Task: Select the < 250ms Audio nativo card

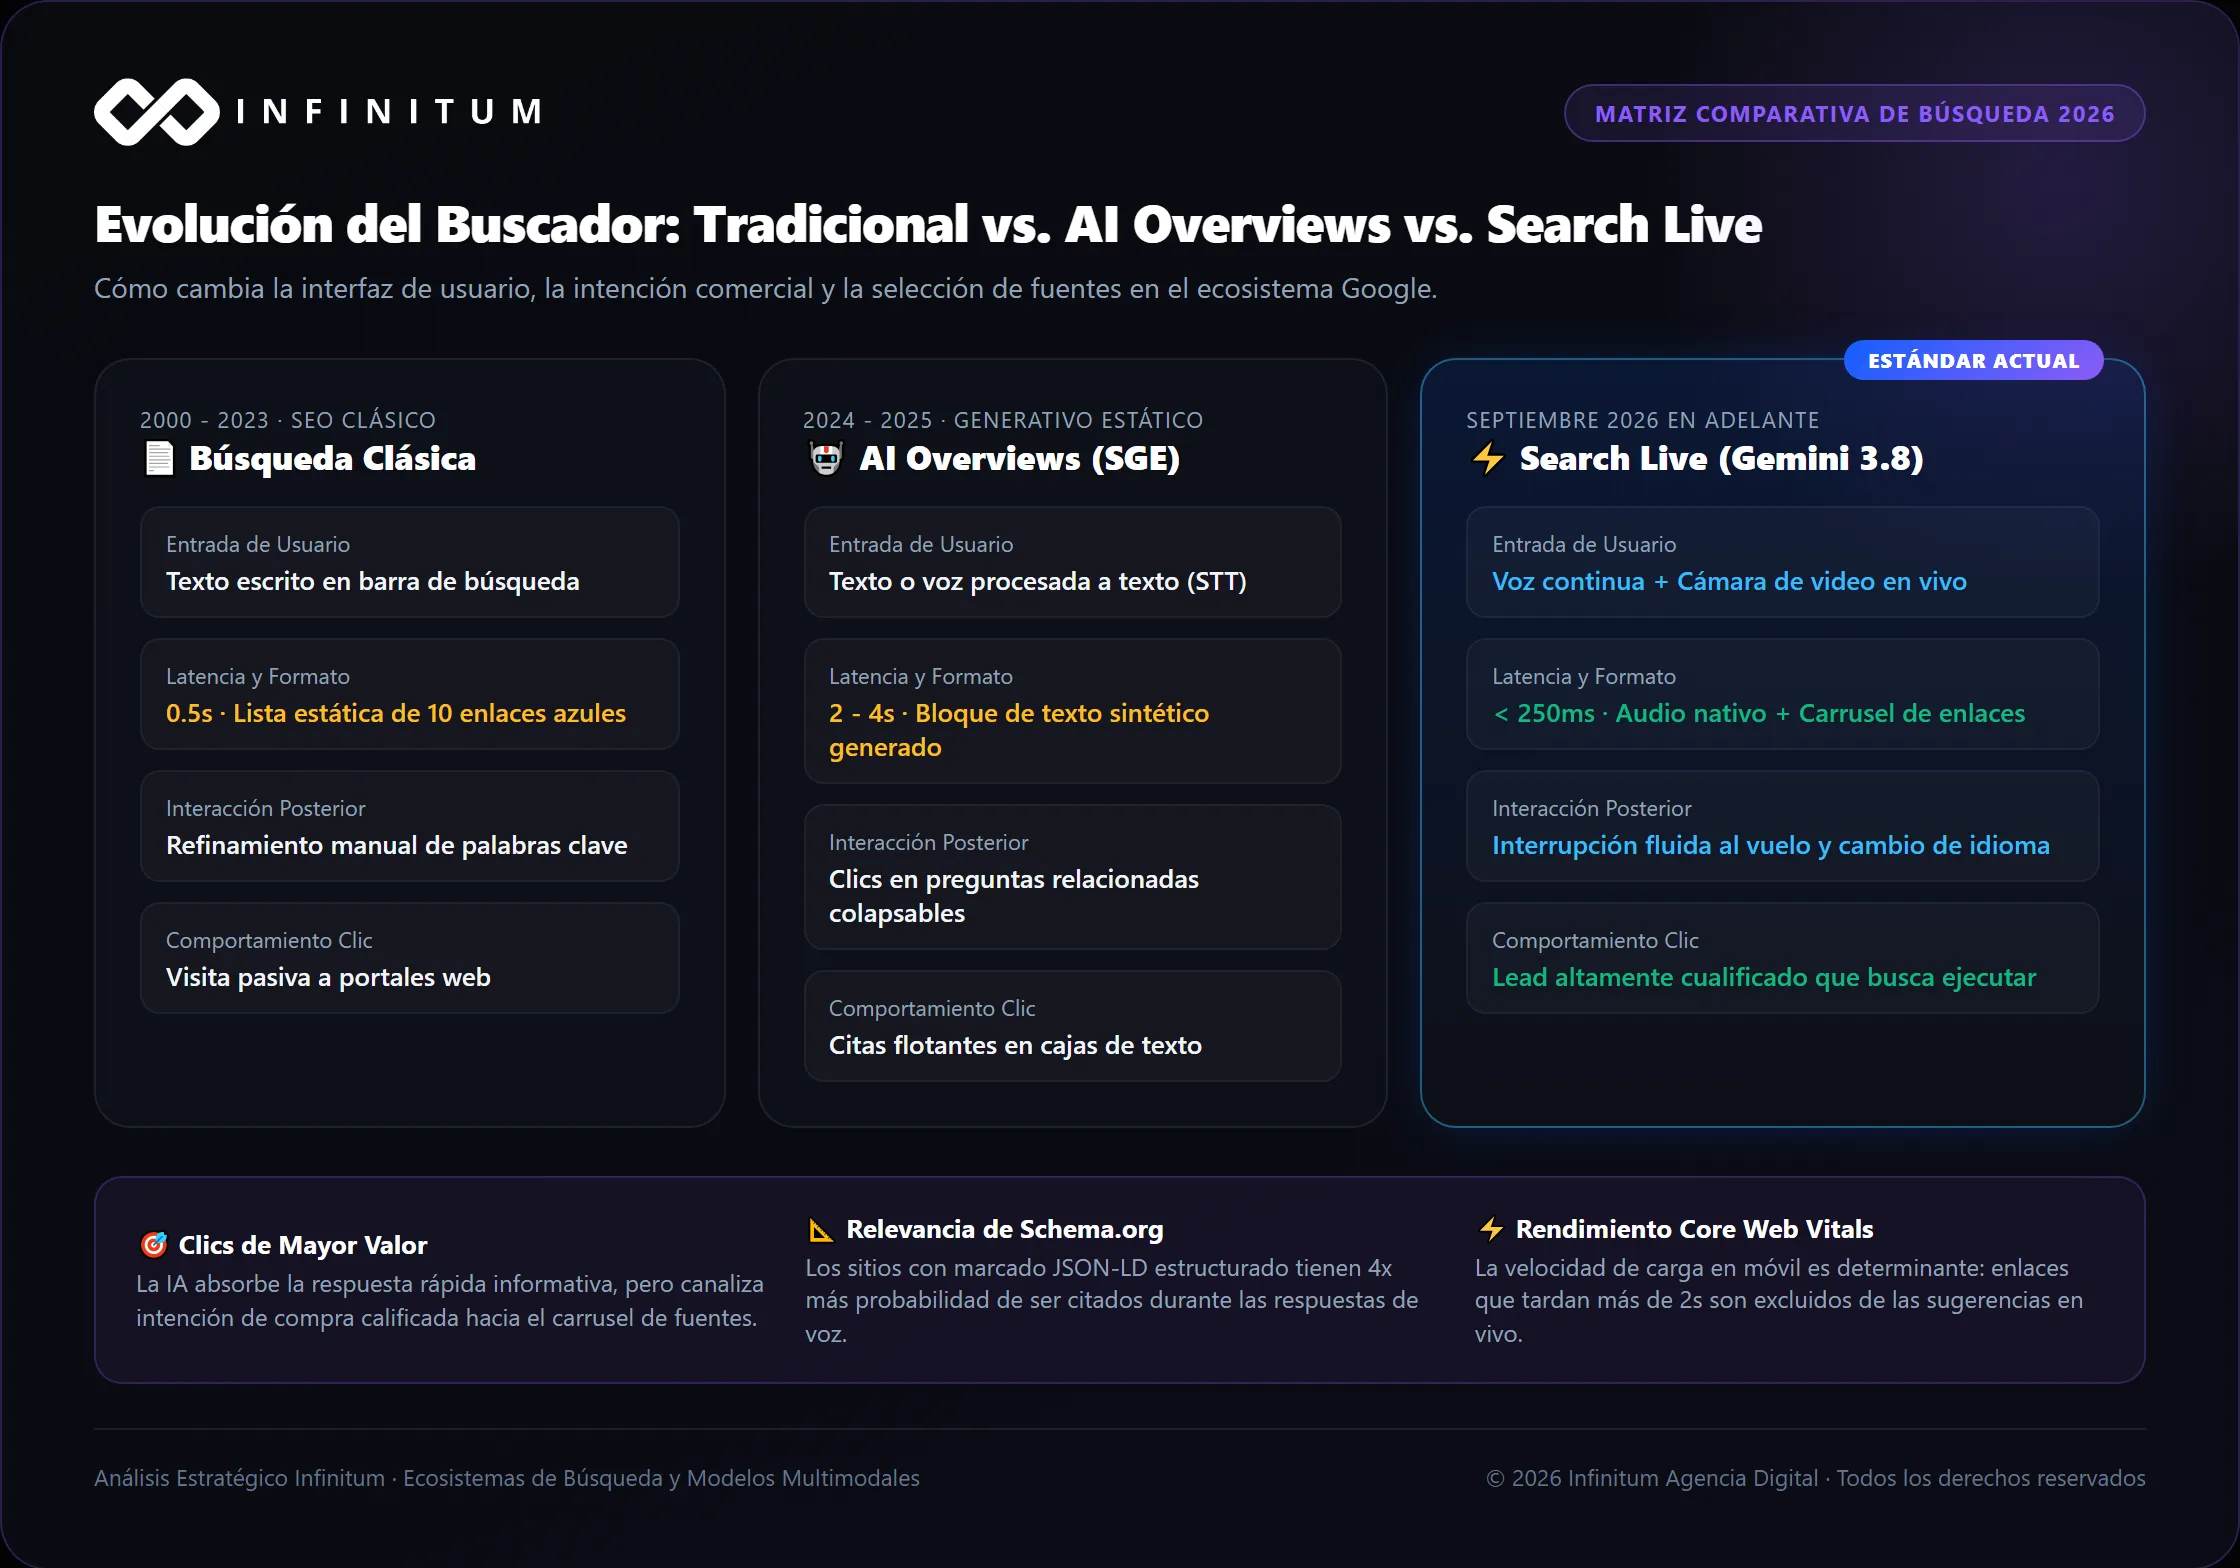Action: click(1783, 694)
